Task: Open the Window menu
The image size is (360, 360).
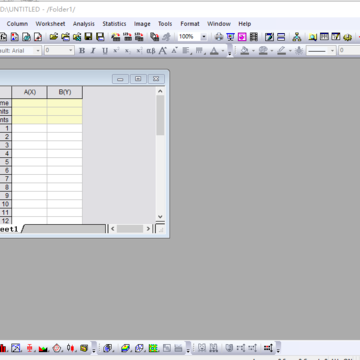Action: (219, 24)
